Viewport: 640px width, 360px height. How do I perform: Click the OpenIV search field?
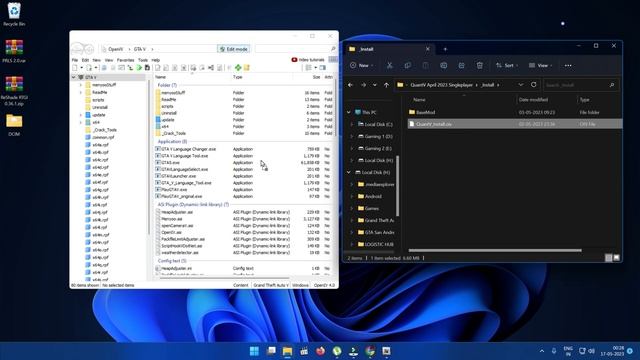click(x=296, y=49)
